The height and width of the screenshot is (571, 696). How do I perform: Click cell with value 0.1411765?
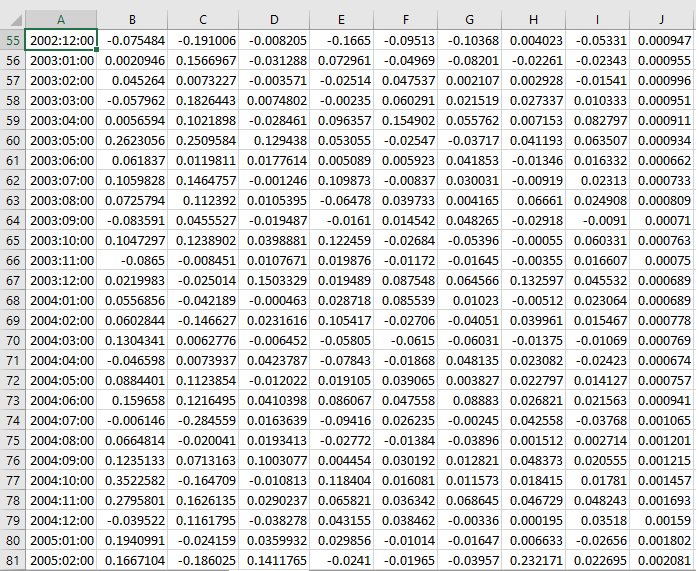pos(274,560)
